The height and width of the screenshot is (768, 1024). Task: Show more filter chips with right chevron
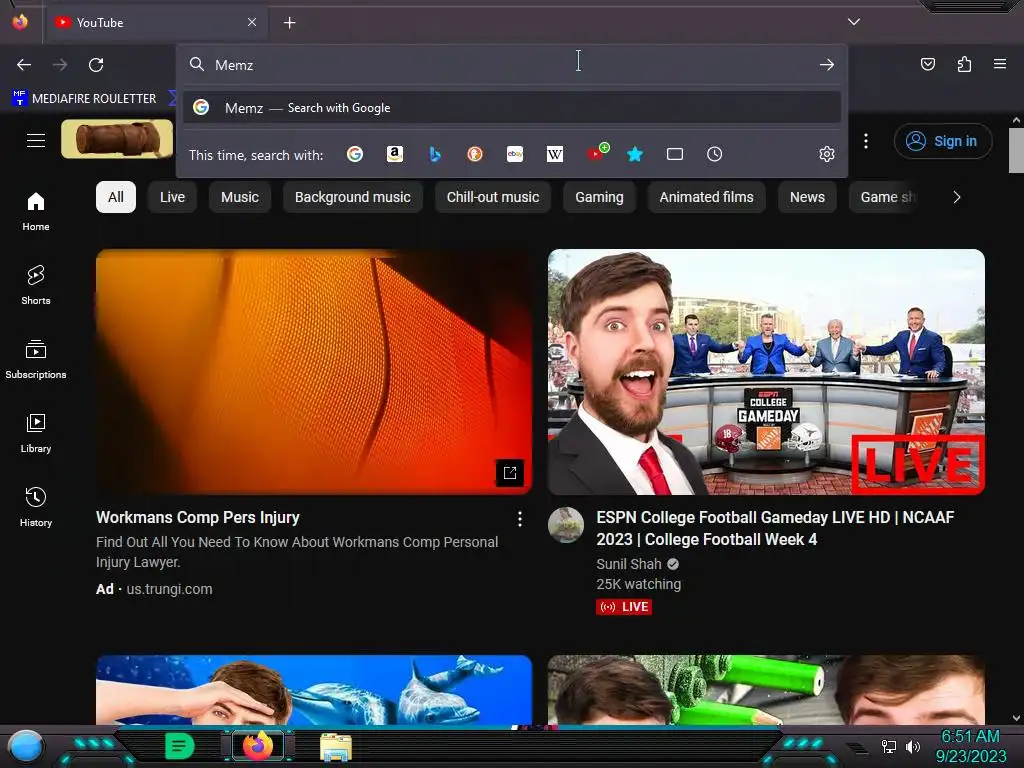point(957,197)
